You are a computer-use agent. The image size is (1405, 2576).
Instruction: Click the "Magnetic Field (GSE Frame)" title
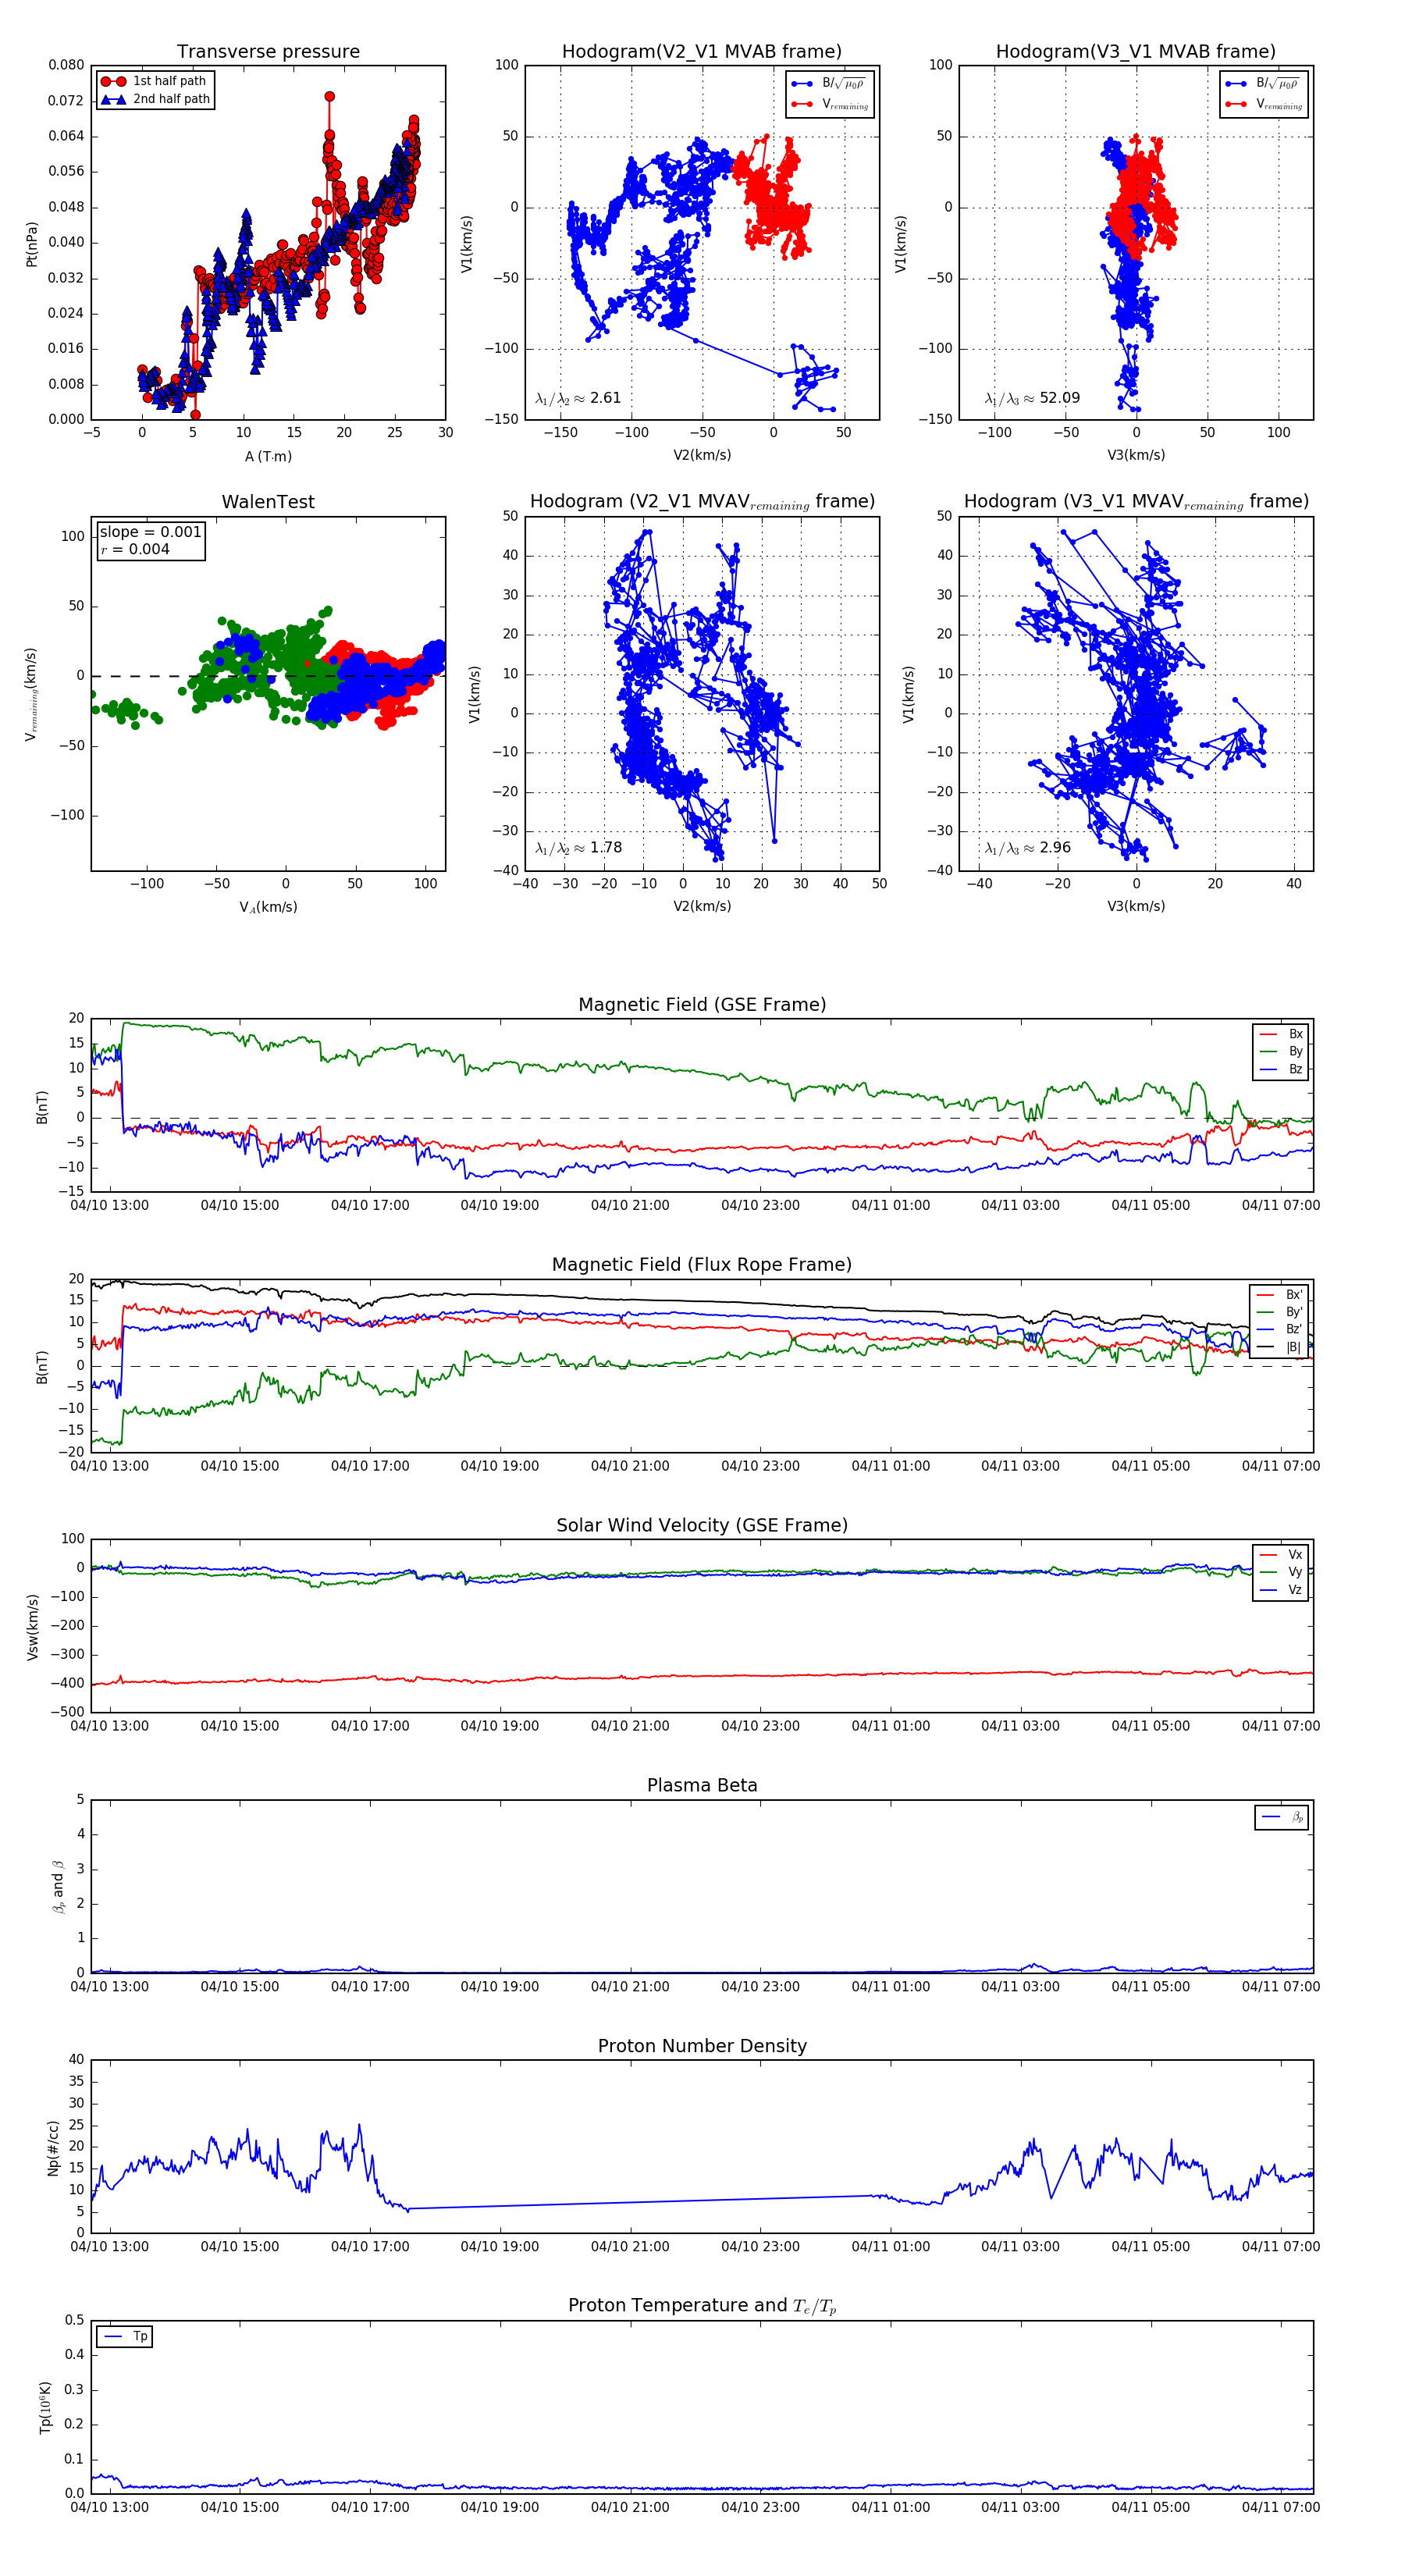point(702,1005)
